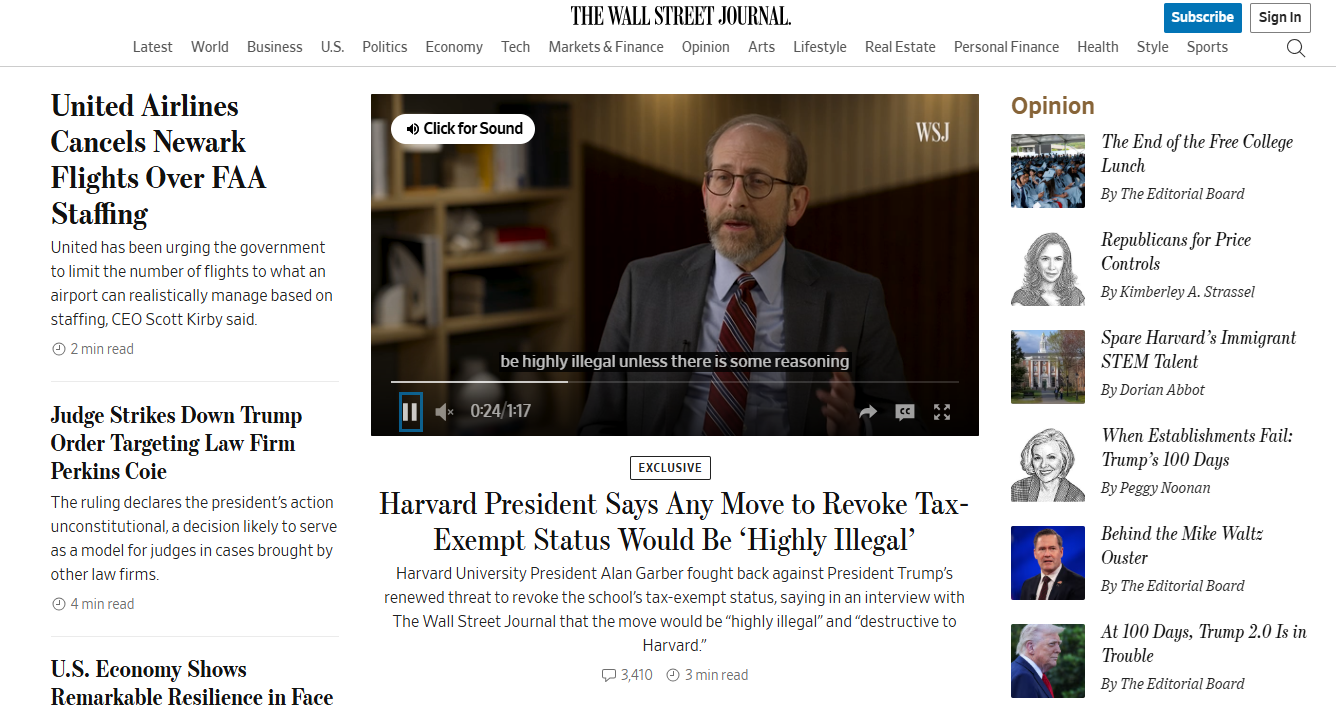This screenshot has width=1336, height=705.
Task: Enable audio with Click for Sound
Action: 463,128
